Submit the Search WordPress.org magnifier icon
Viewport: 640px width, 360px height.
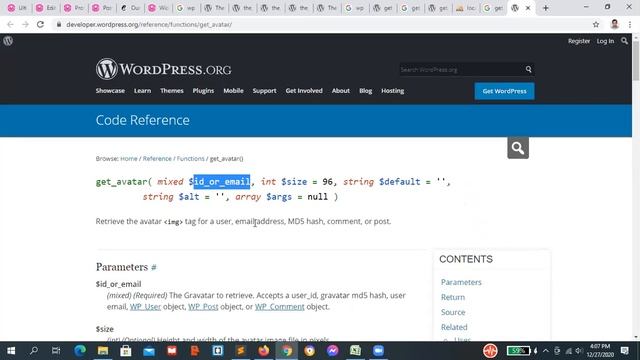(x=528, y=69)
